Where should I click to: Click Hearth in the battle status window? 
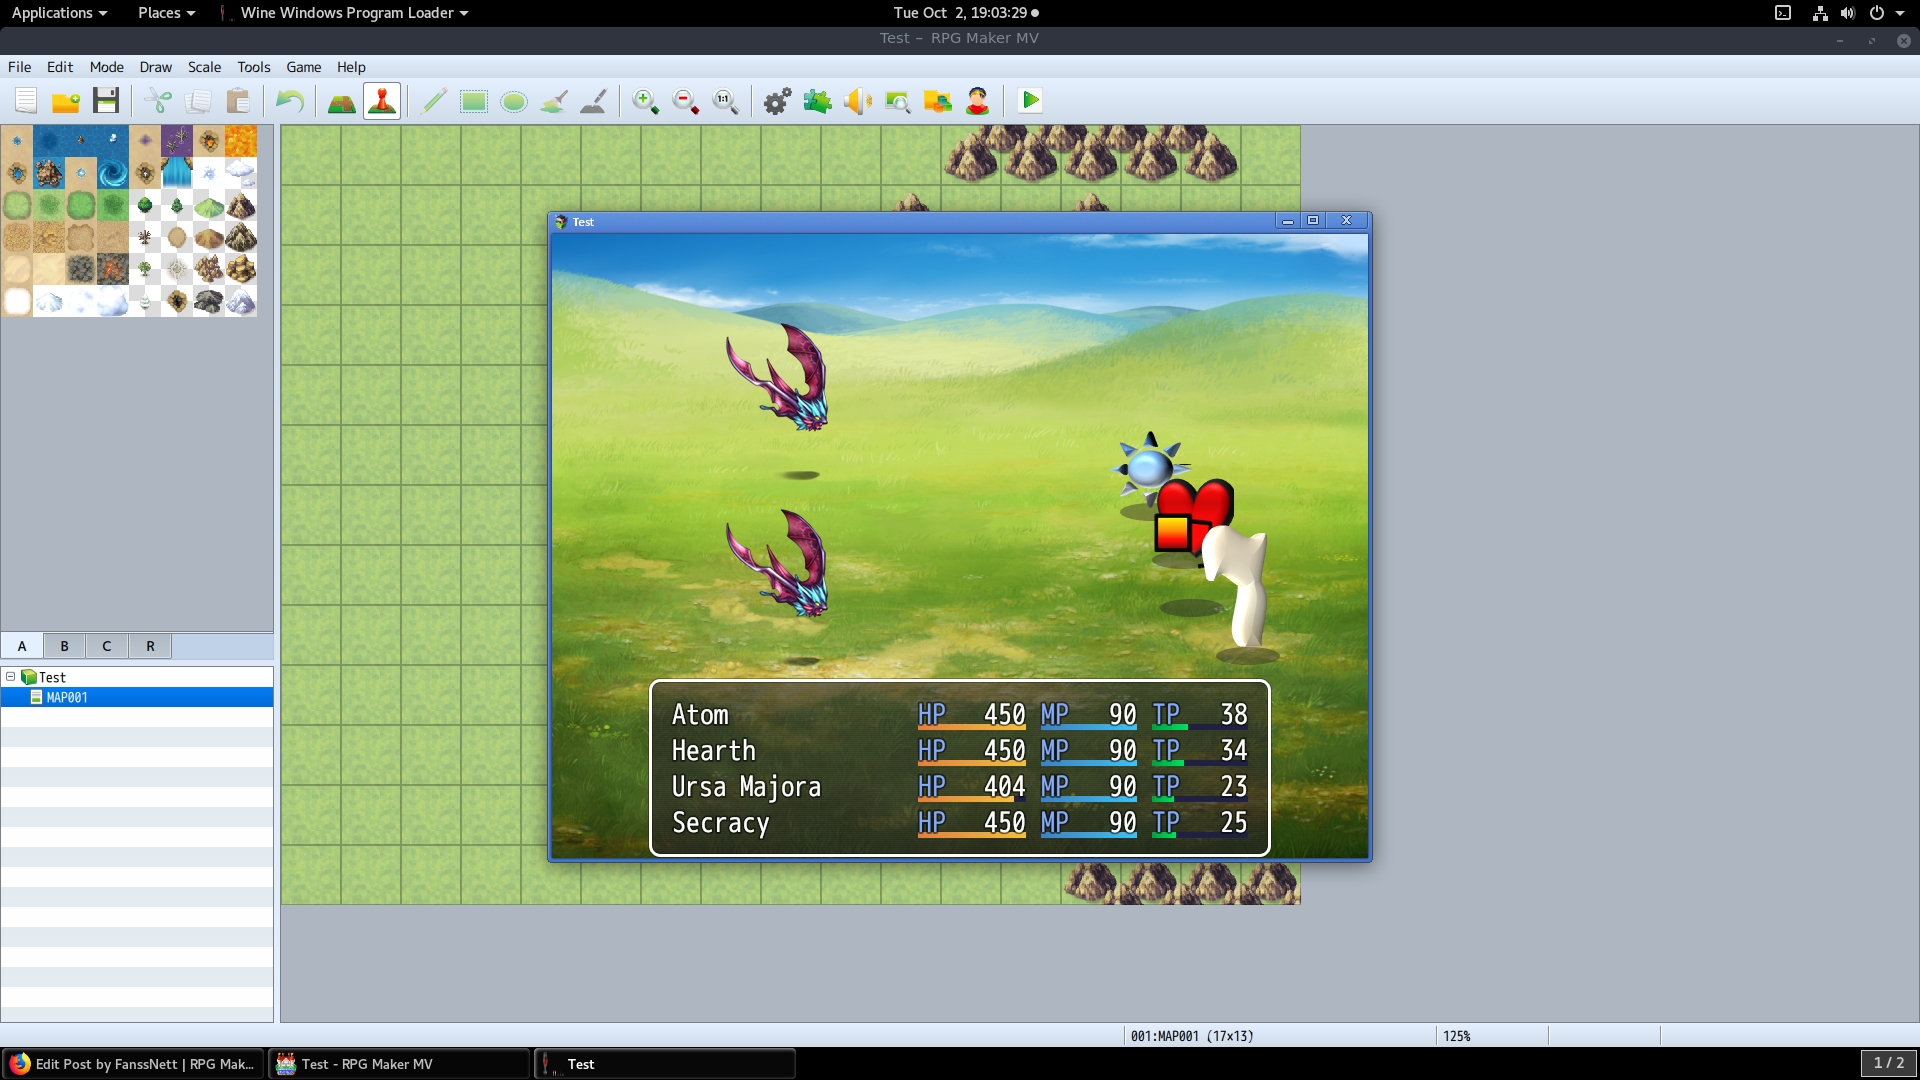pyautogui.click(x=713, y=751)
